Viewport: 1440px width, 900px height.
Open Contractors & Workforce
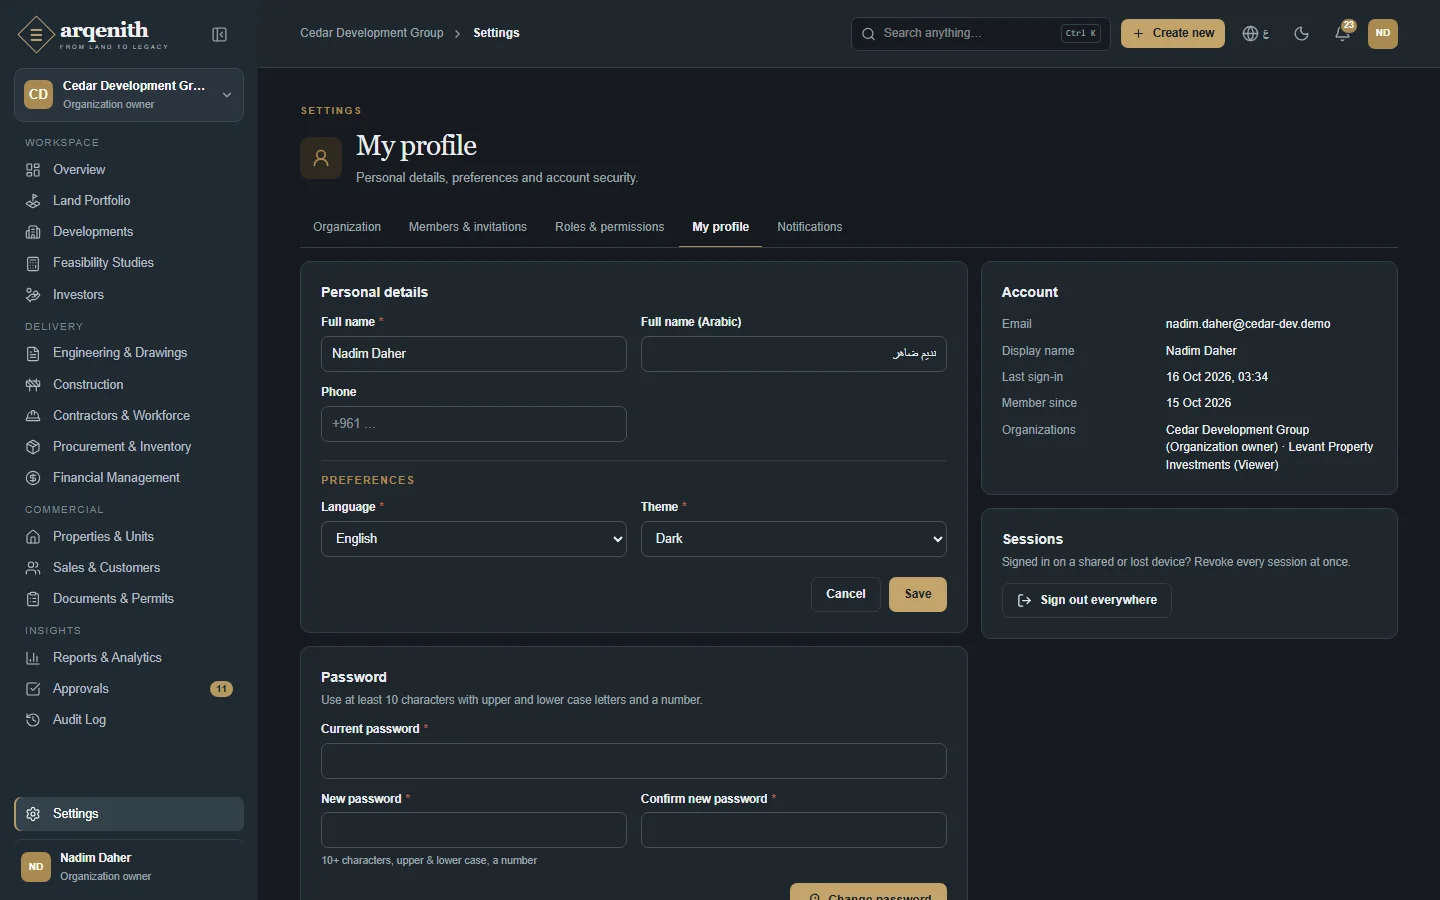tap(129, 416)
